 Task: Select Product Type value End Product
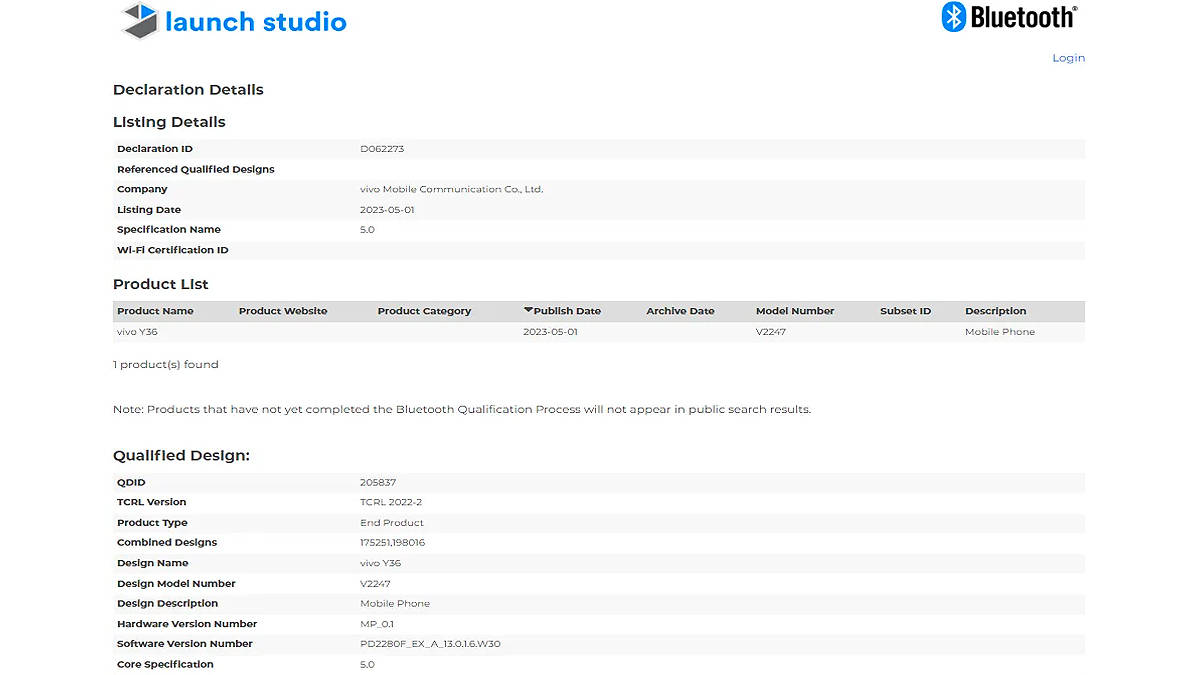[392, 523]
